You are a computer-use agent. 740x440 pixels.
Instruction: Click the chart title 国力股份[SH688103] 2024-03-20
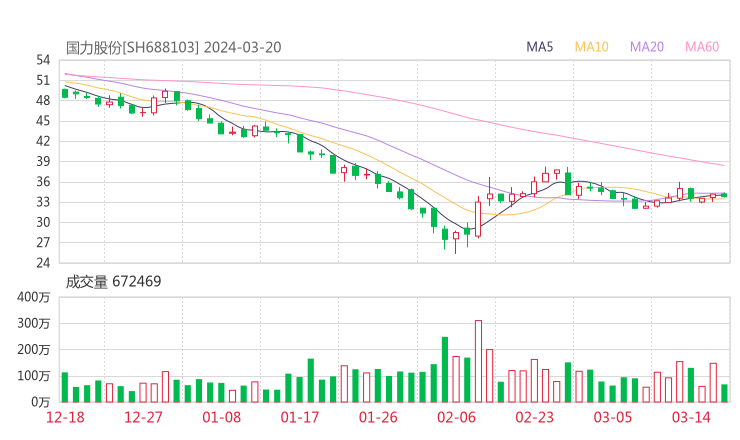click(x=173, y=47)
